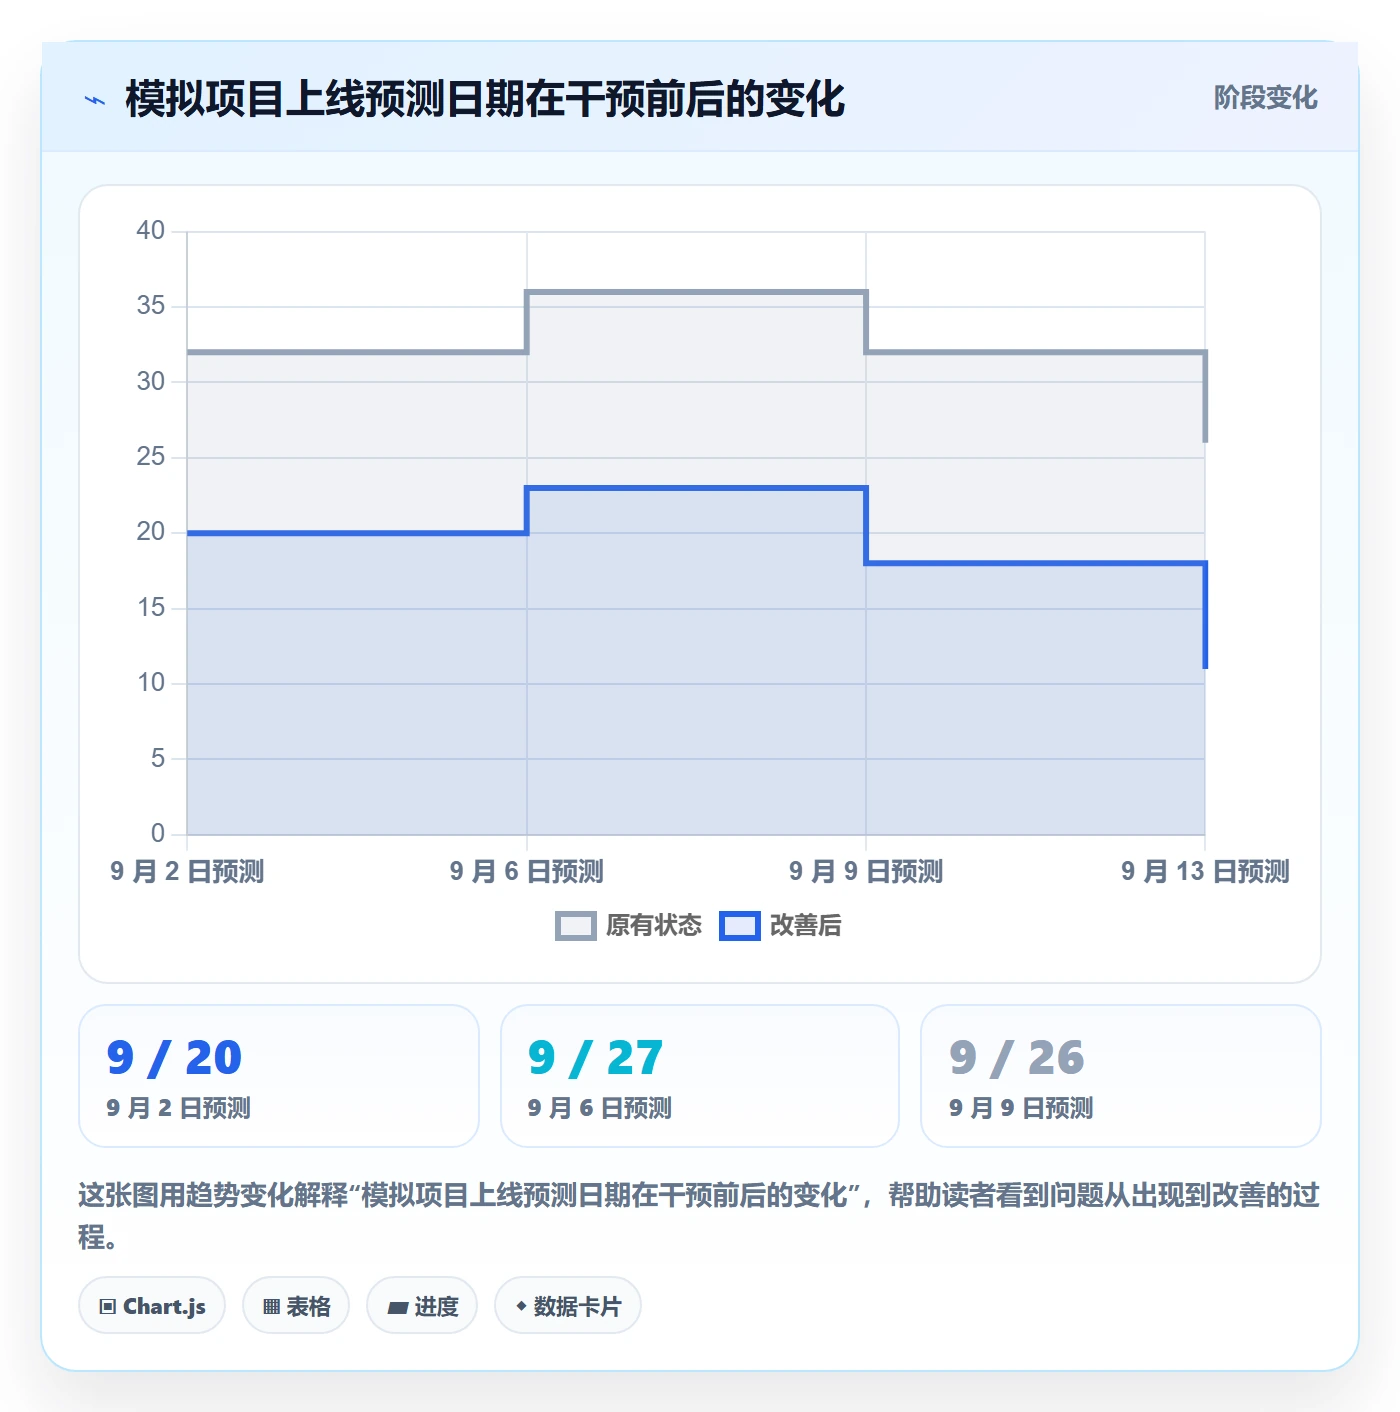
Task: Click the y-axis value 10
Action: coord(151,683)
